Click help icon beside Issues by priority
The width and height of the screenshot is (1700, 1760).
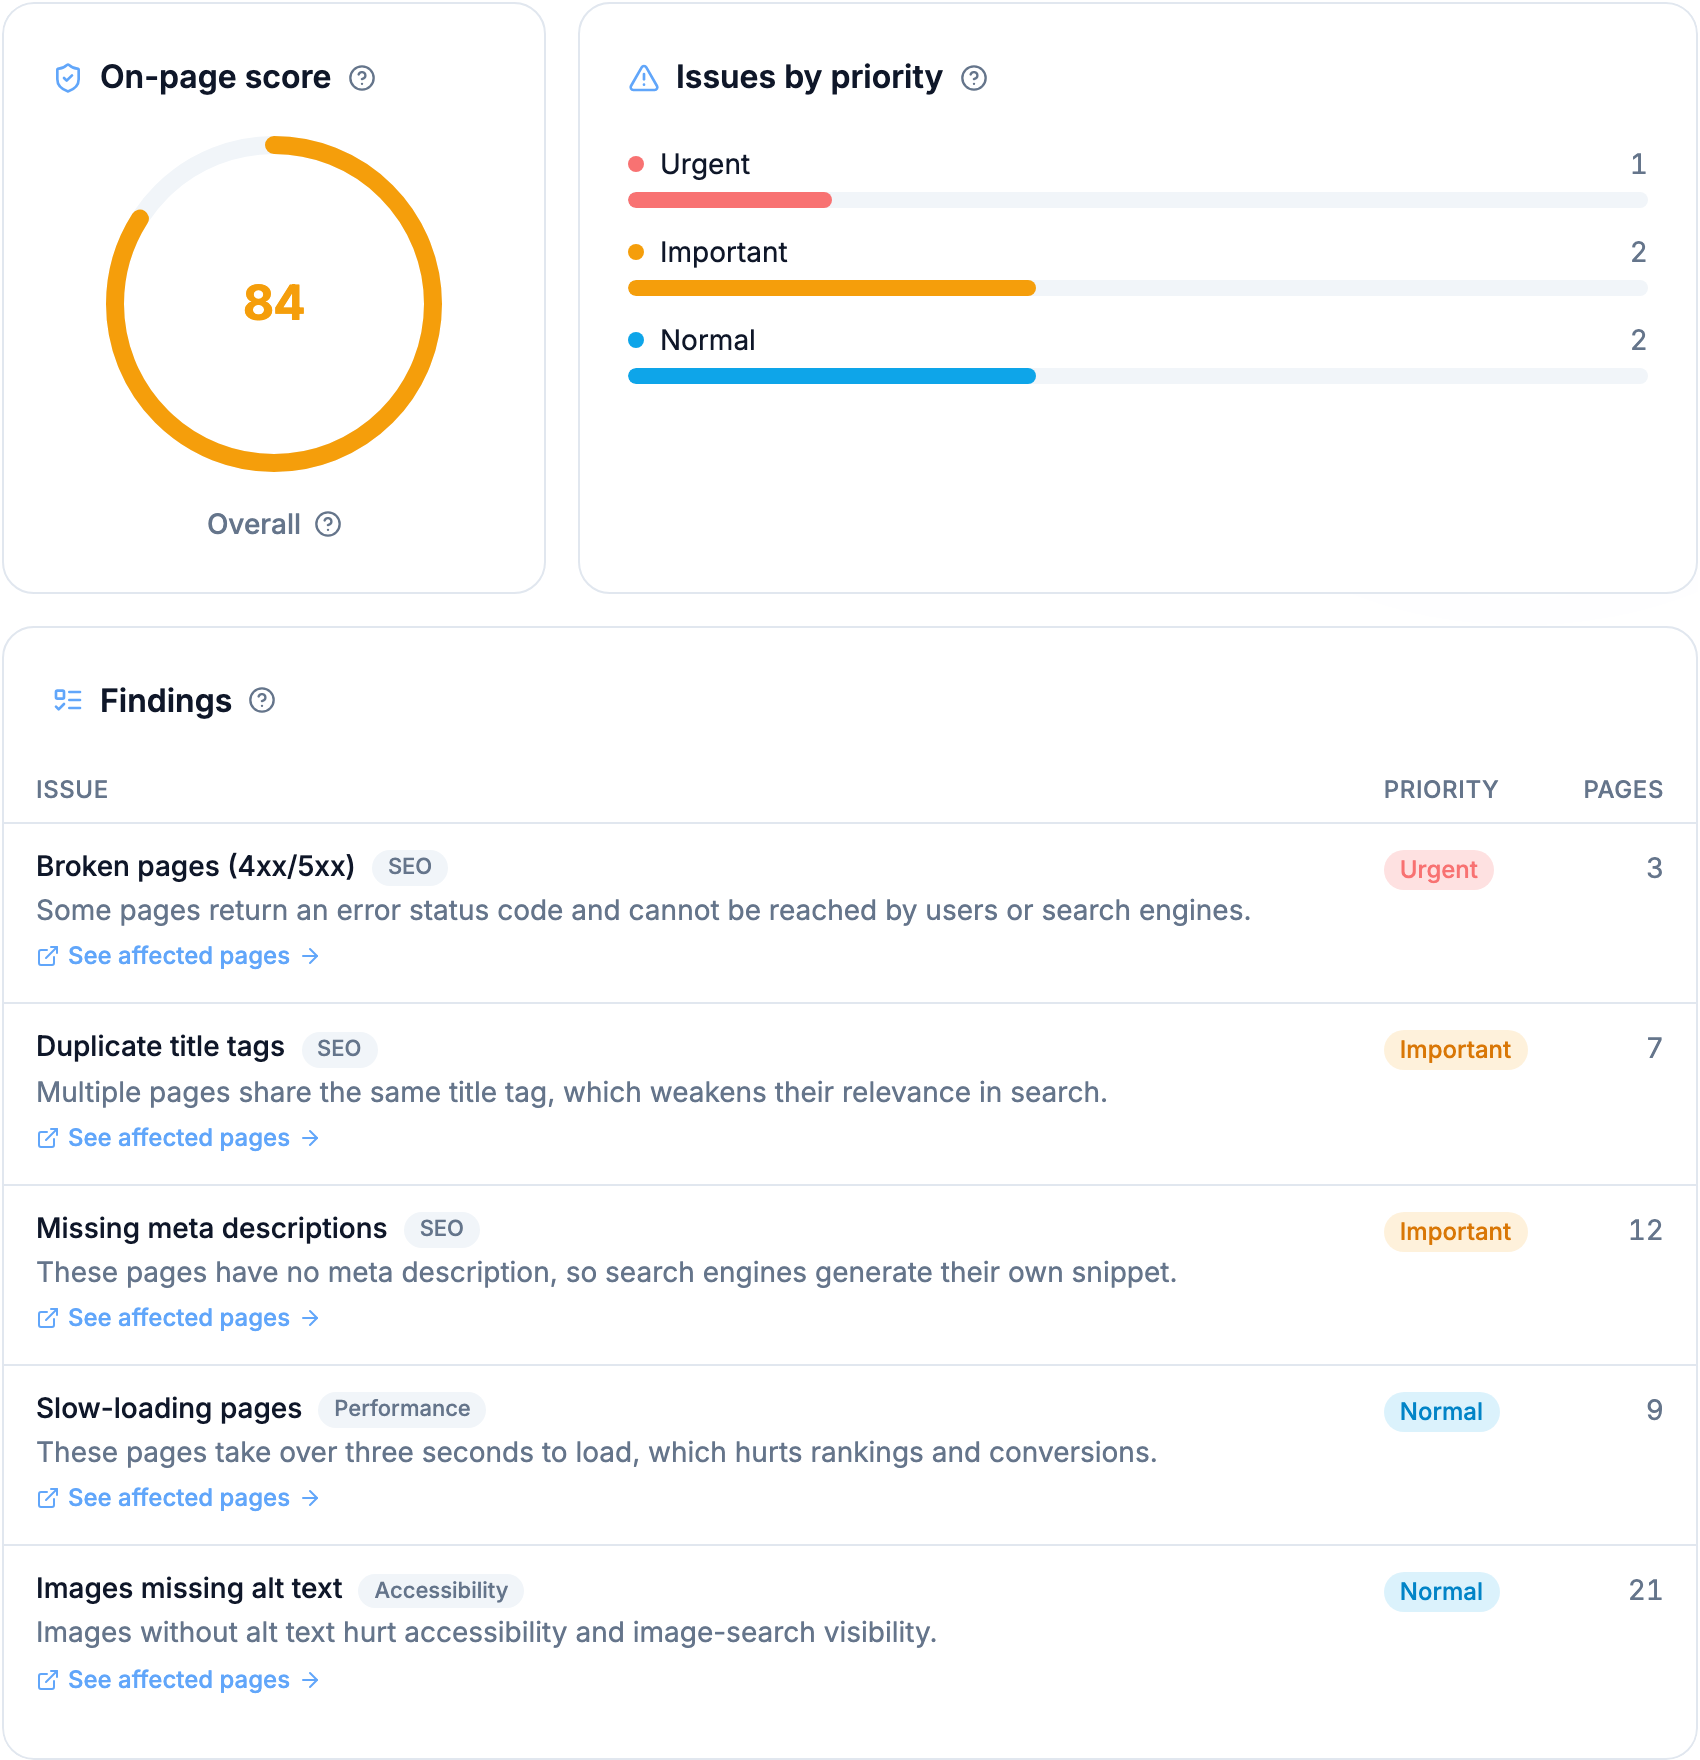(x=974, y=78)
